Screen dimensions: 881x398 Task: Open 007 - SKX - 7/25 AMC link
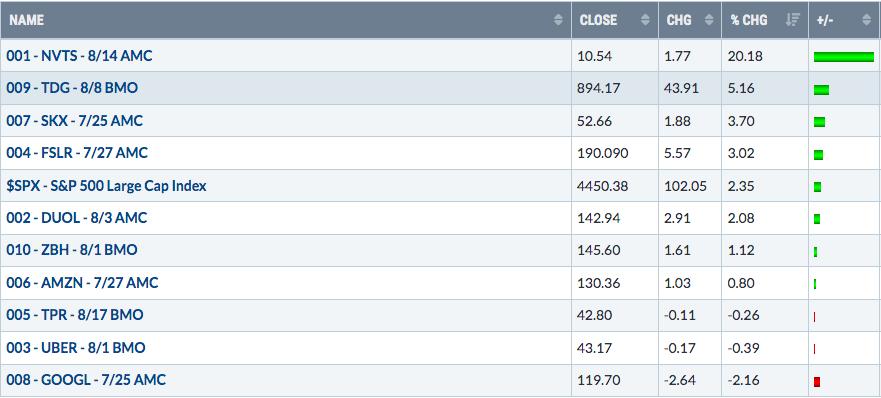75,121
